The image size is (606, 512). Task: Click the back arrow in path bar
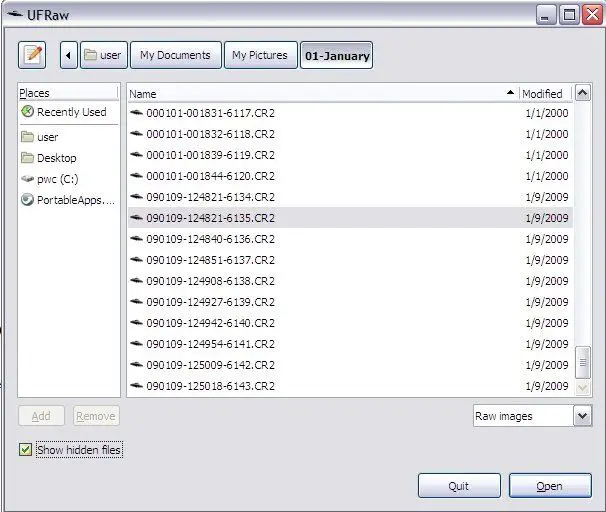point(68,55)
